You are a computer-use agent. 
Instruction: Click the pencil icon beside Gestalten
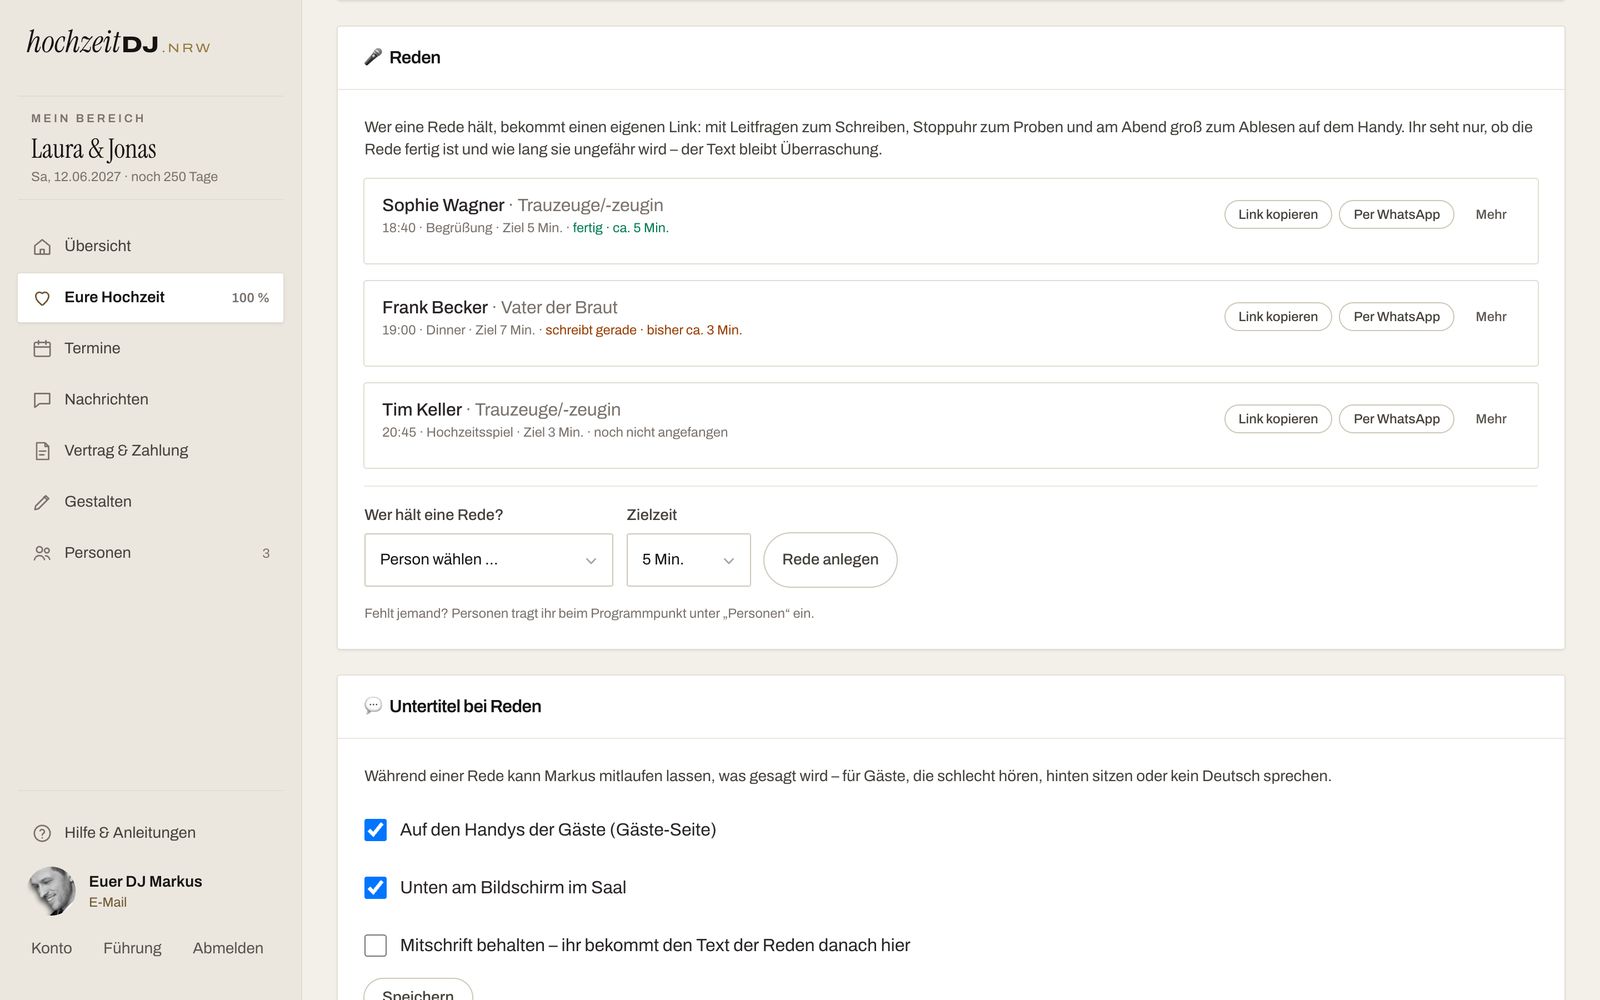pos(42,502)
